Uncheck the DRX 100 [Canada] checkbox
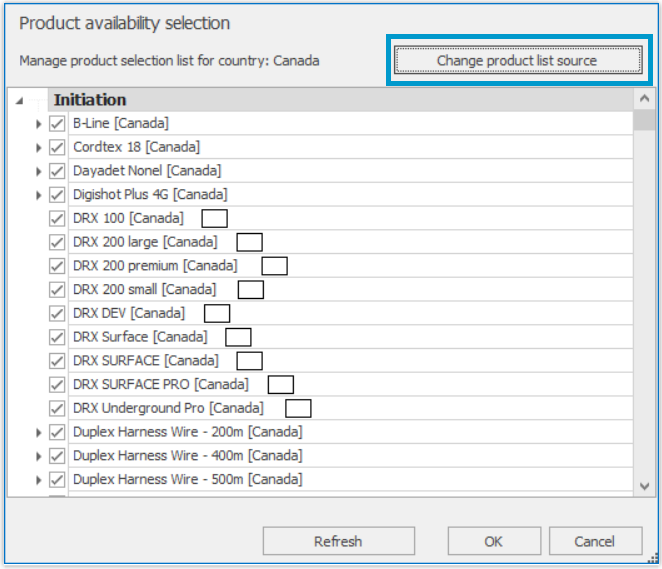This screenshot has width=662, height=569. pos(57,219)
